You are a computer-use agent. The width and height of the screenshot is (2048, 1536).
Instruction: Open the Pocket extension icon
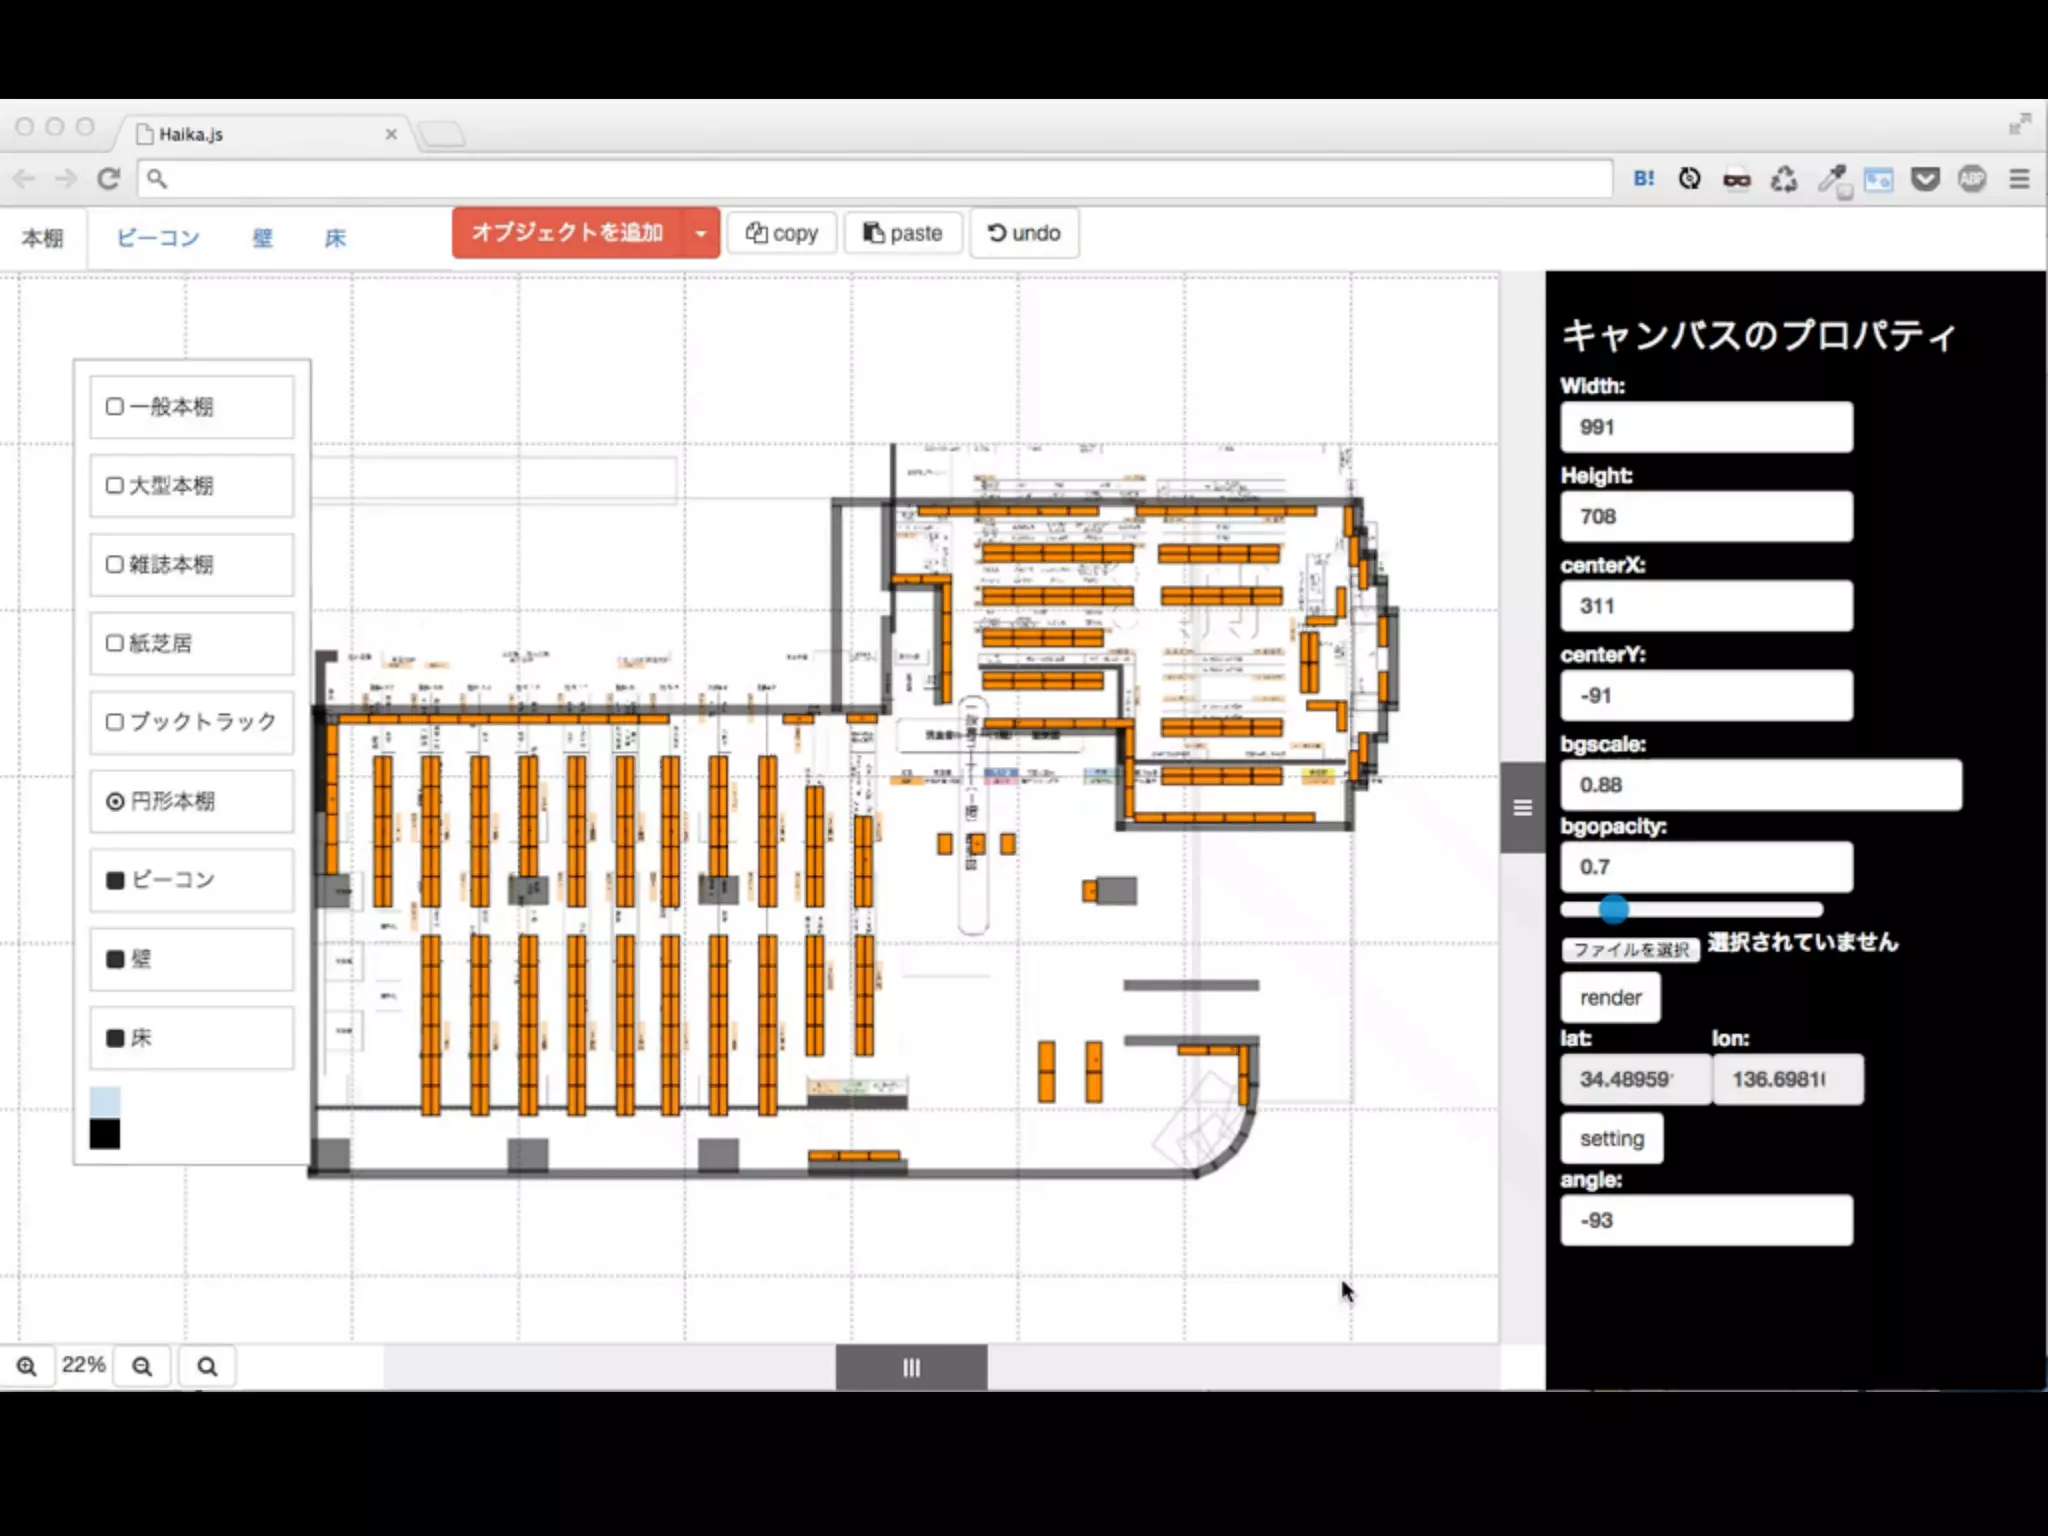click(1925, 179)
